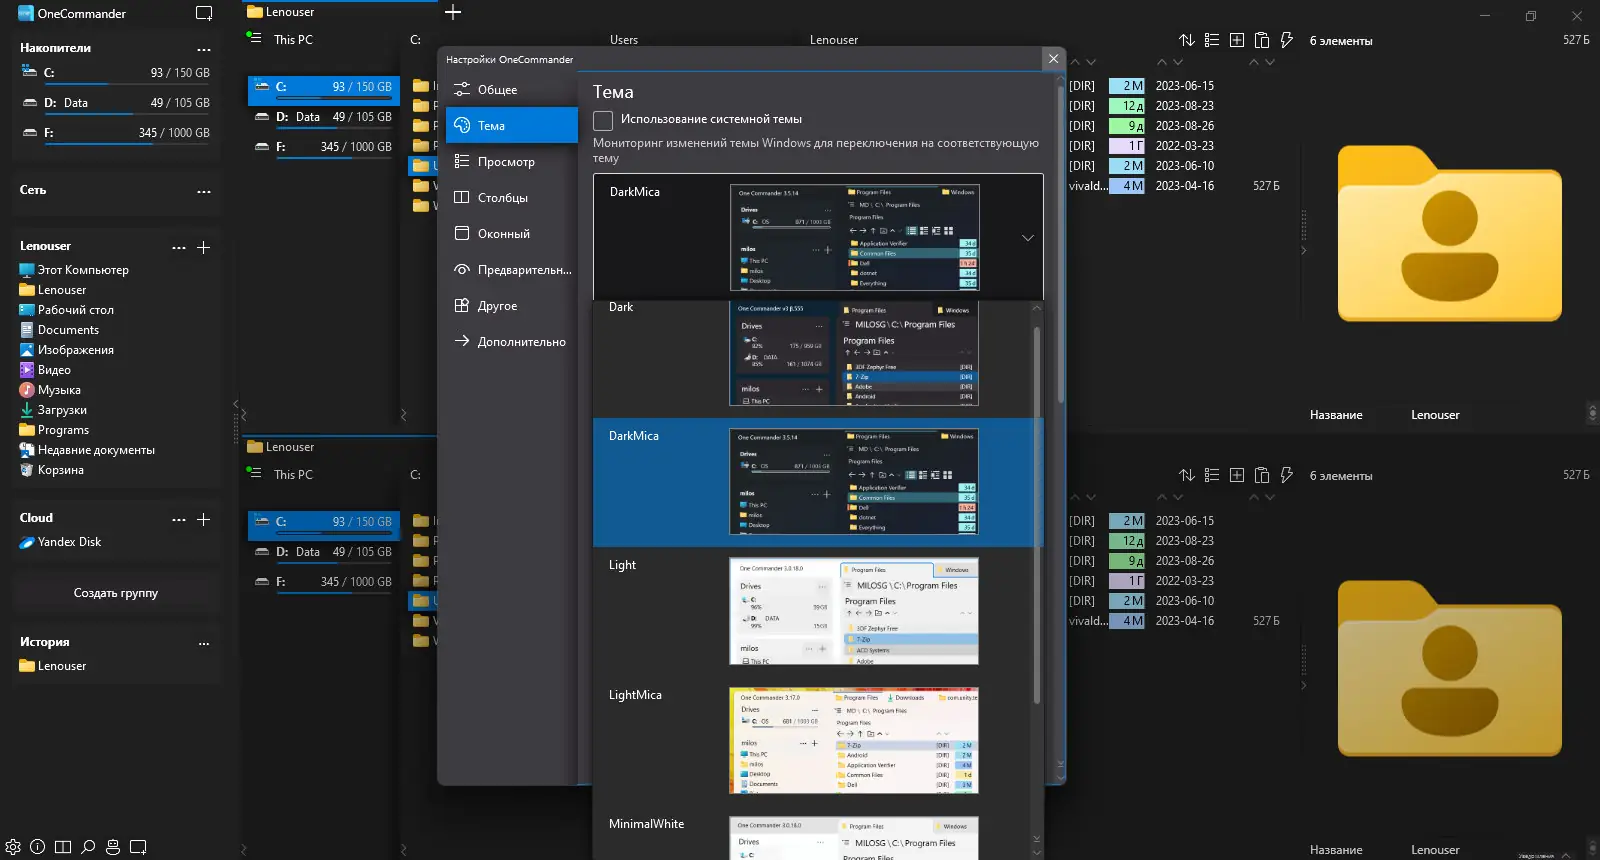Click sort arrows icon in lower pane toolbar

[x=1187, y=475]
